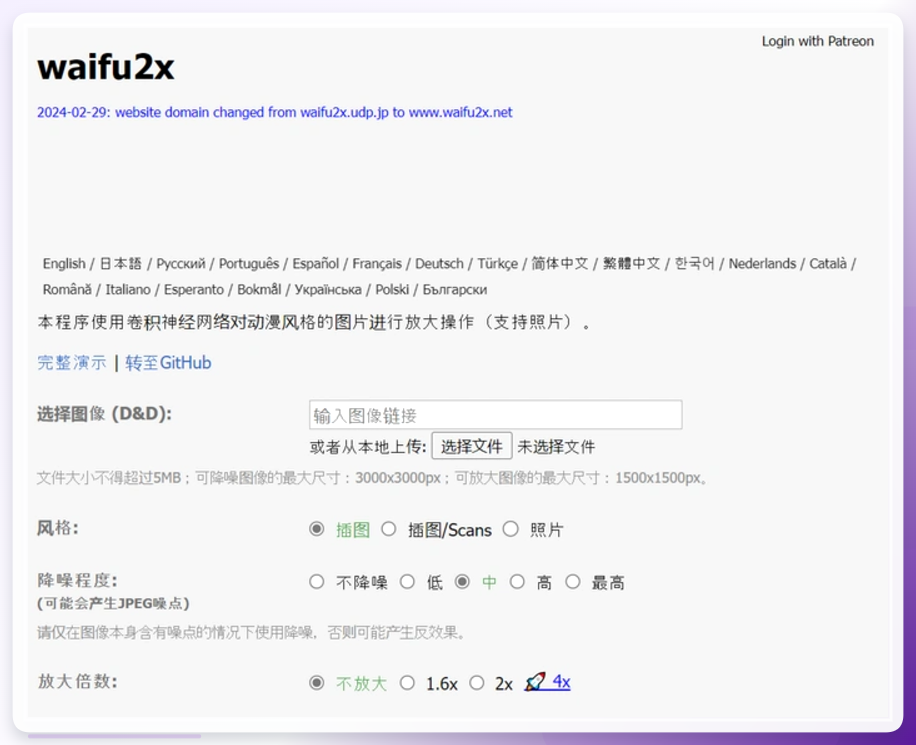
Task: Switch language to Português
Action: [249, 264]
